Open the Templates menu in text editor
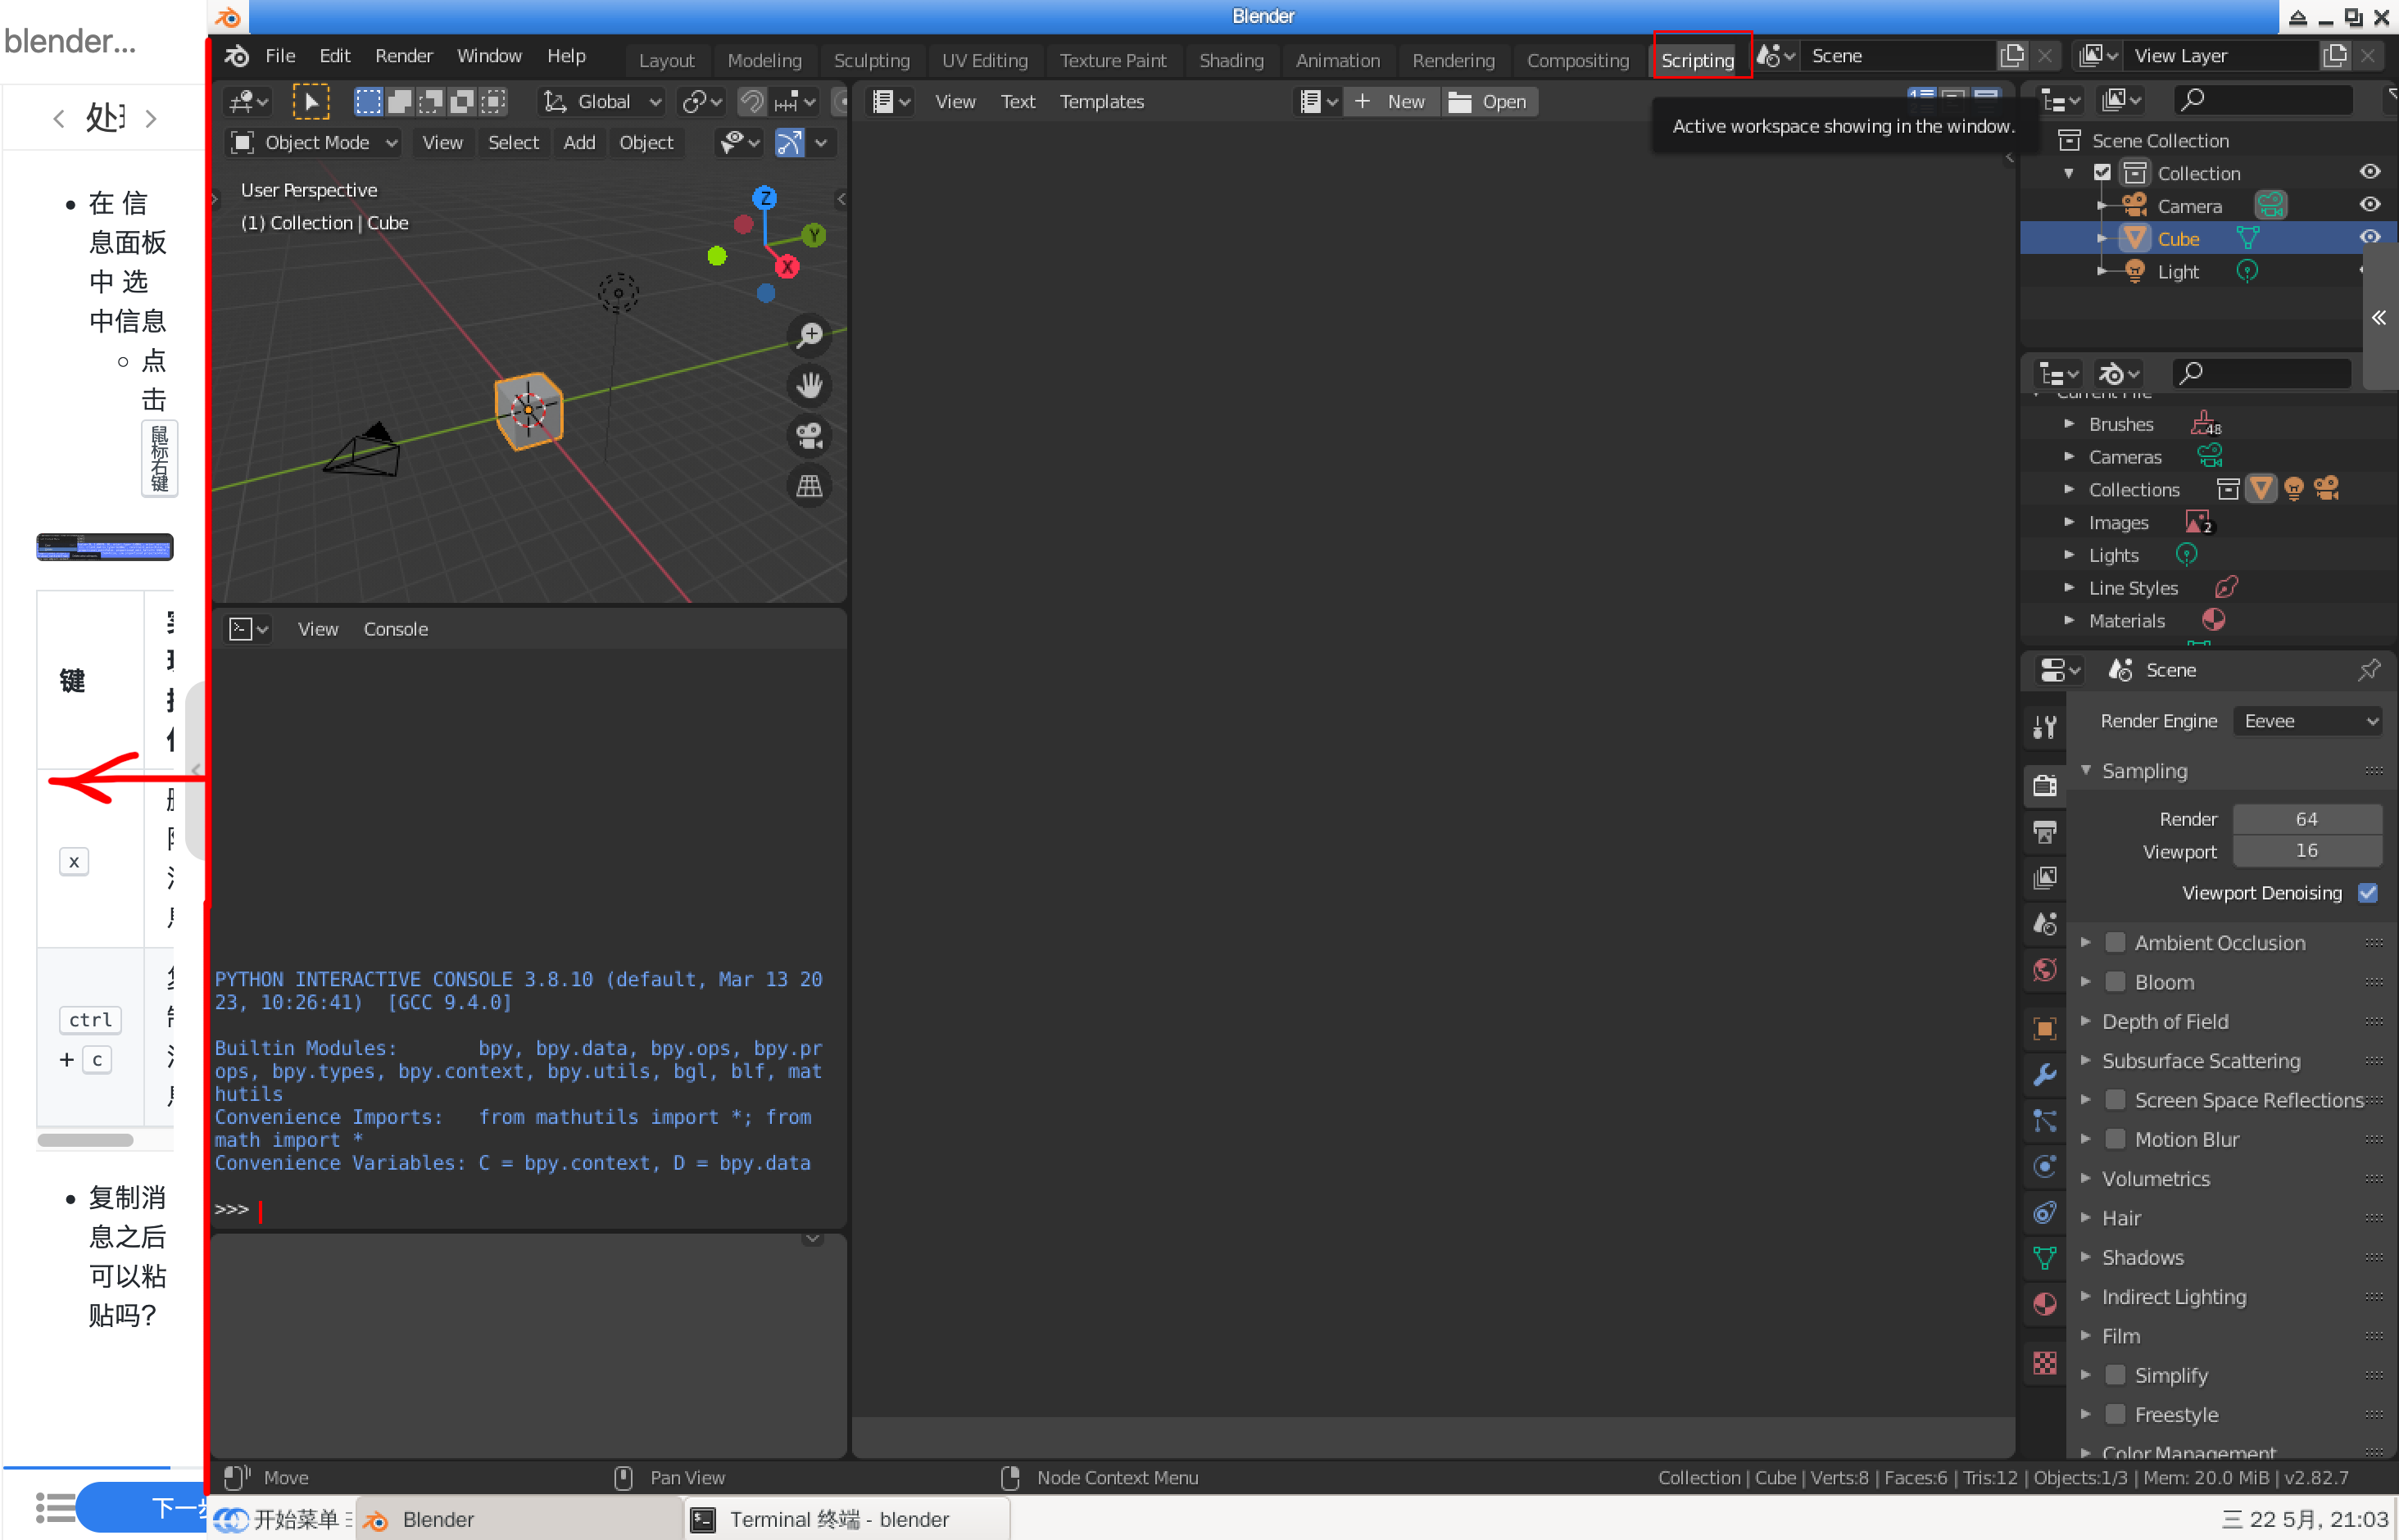The height and width of the screenshot is (1540, 2399). coord(1101,101)
